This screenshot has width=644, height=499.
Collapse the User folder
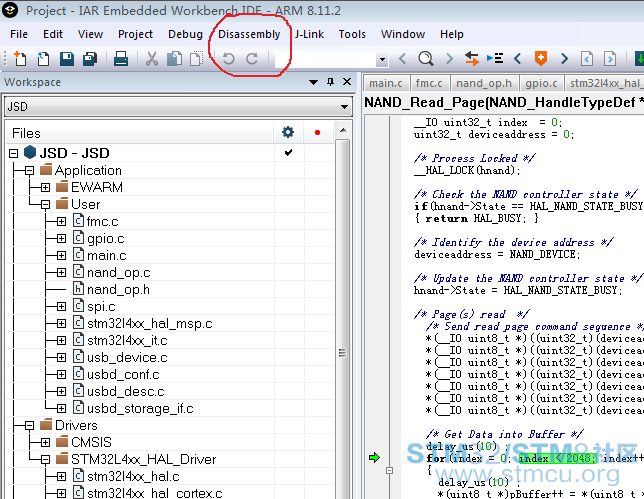coord(46,205)
